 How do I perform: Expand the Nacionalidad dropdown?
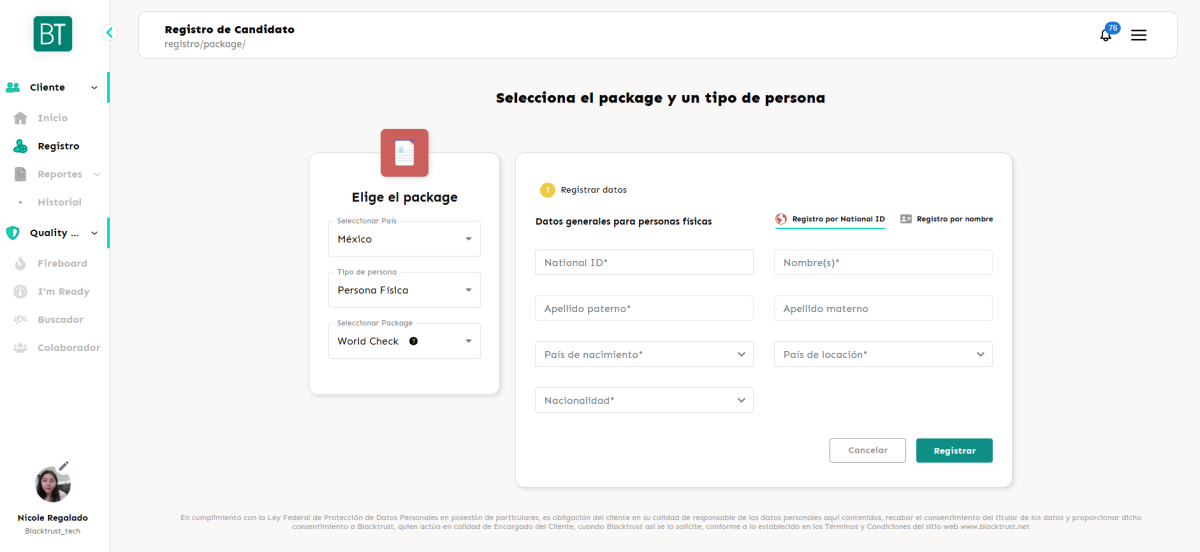[644, 400]
